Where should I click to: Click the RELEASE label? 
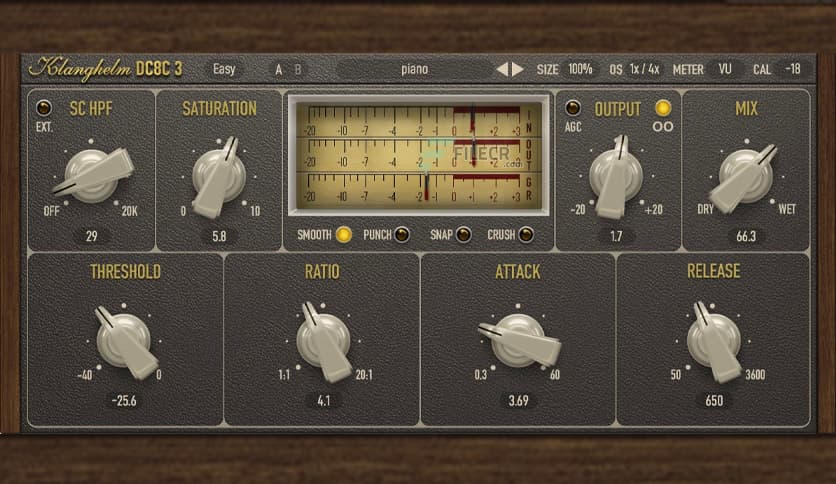pyautogui.click(x=713, y=271)
